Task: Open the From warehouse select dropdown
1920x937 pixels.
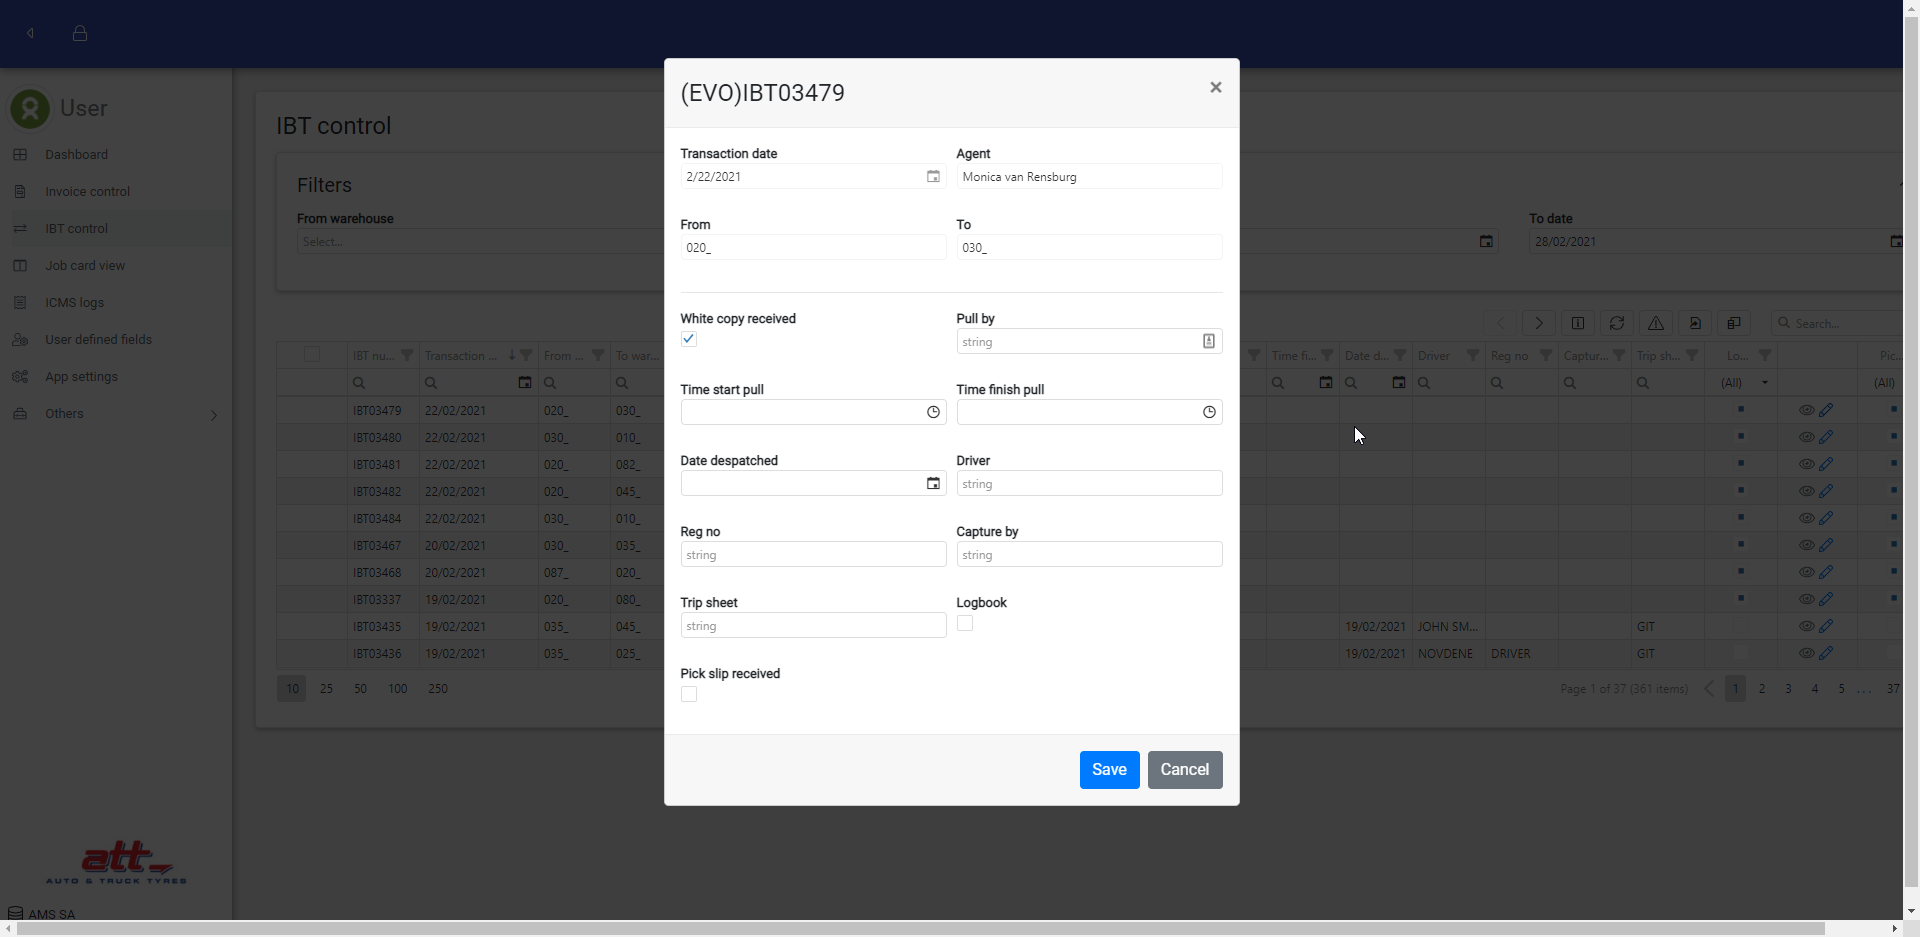Action: coord(480,242)
